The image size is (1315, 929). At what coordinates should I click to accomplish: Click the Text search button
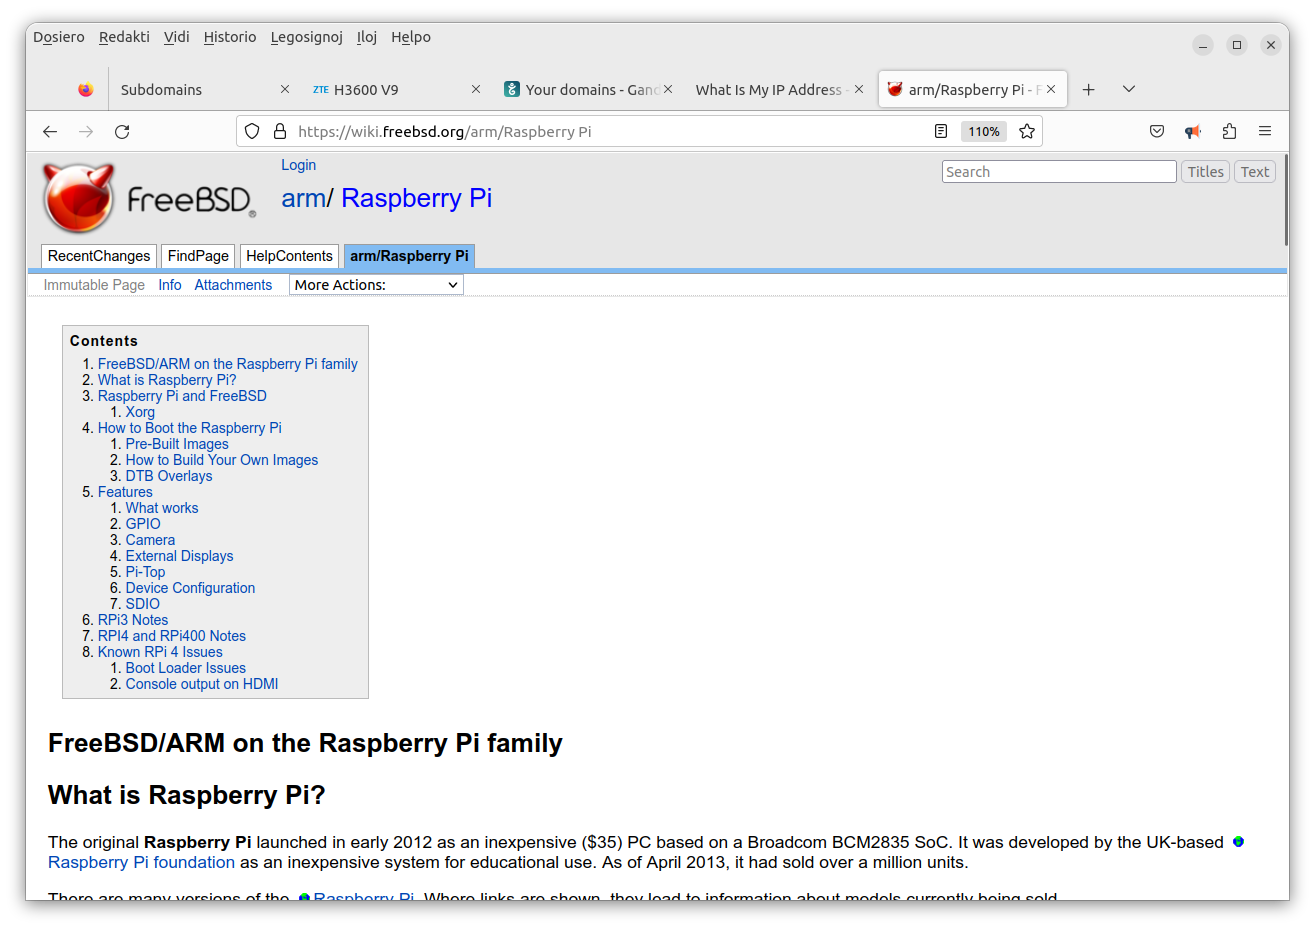pyautogui.click(x=1255, y=172)
